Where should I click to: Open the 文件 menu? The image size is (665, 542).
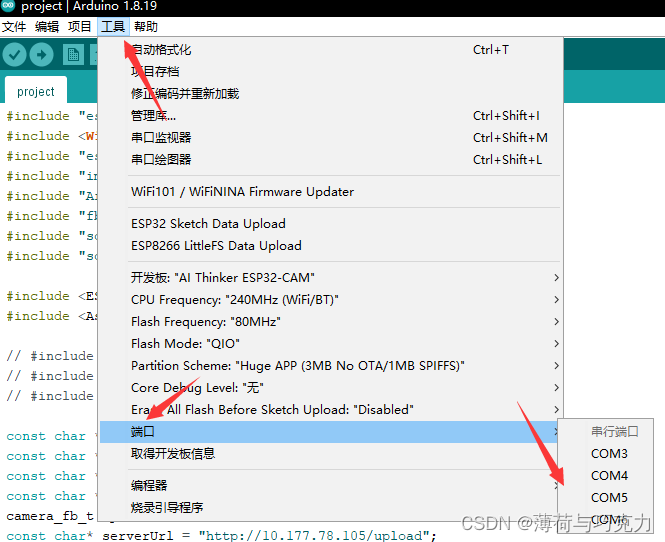pyautogui.click(x=14, y=27)
